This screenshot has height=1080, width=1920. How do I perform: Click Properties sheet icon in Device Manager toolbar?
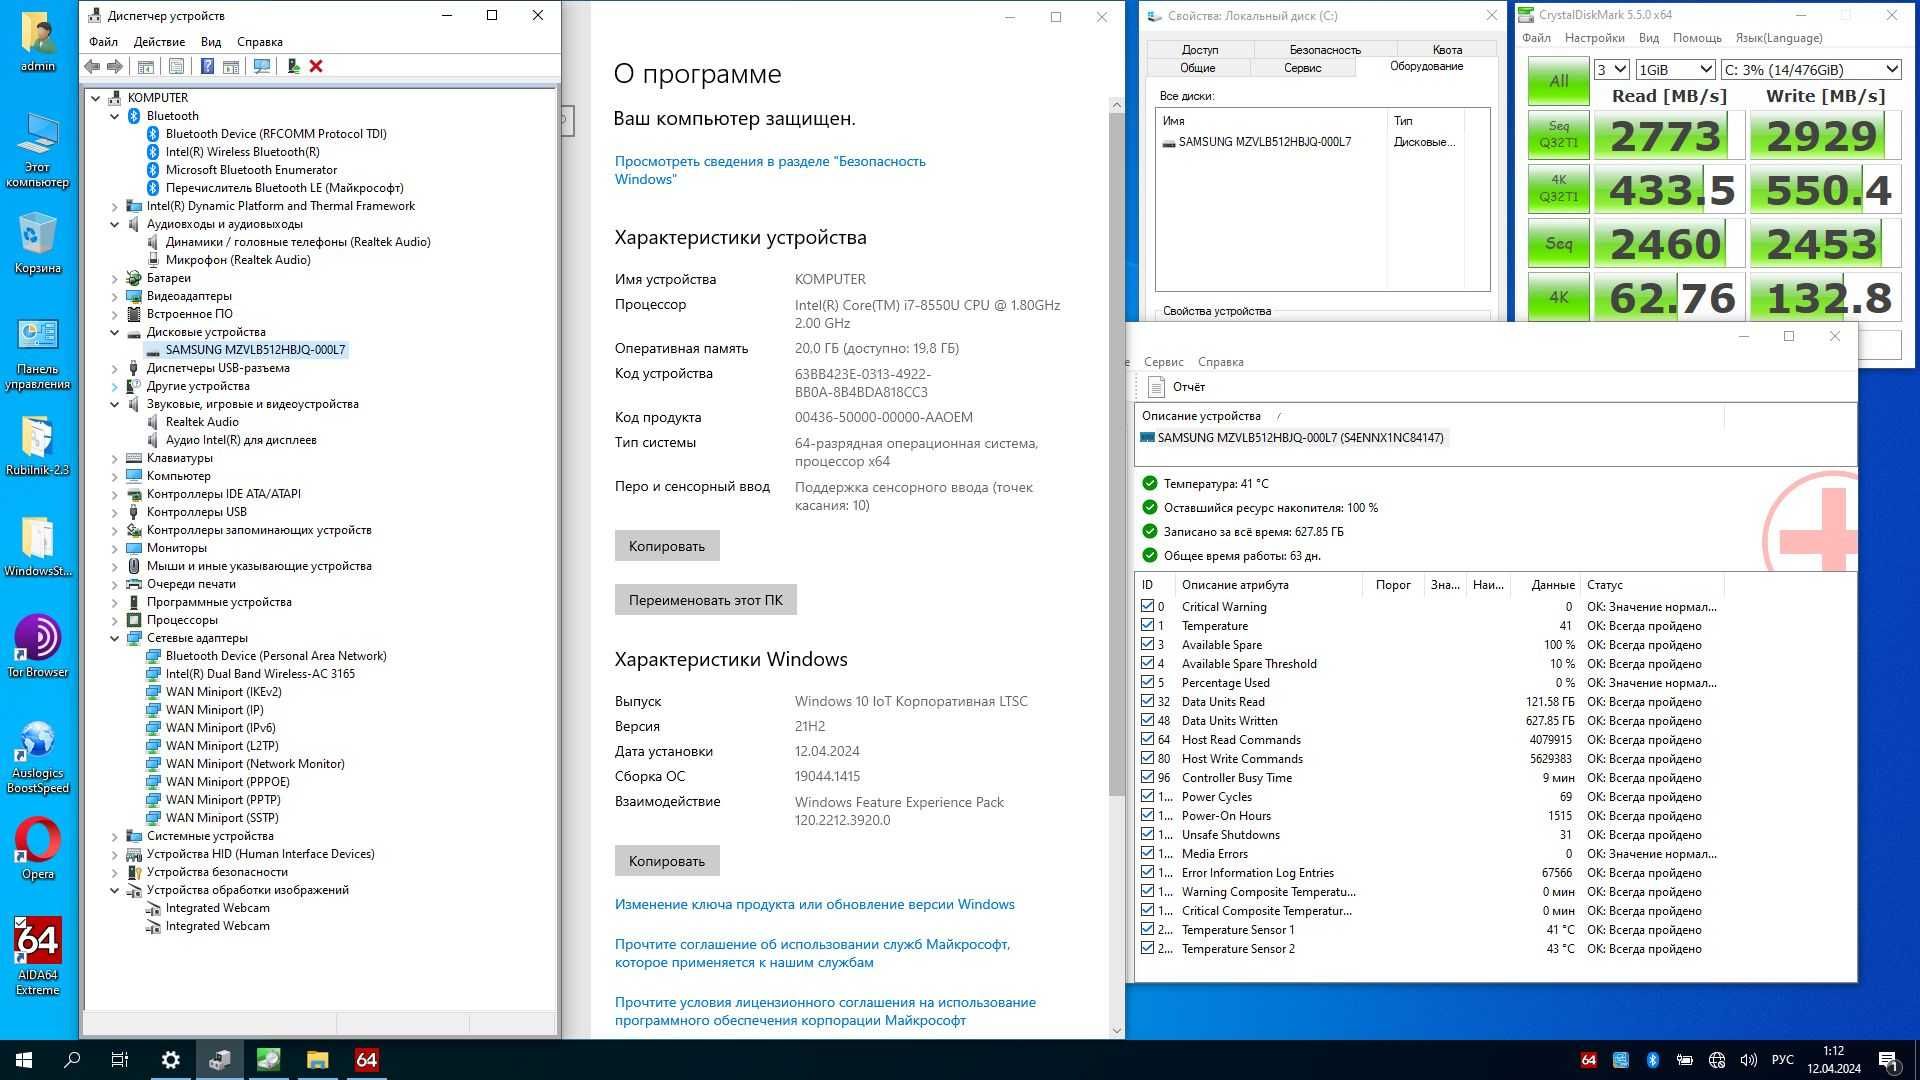176,66
